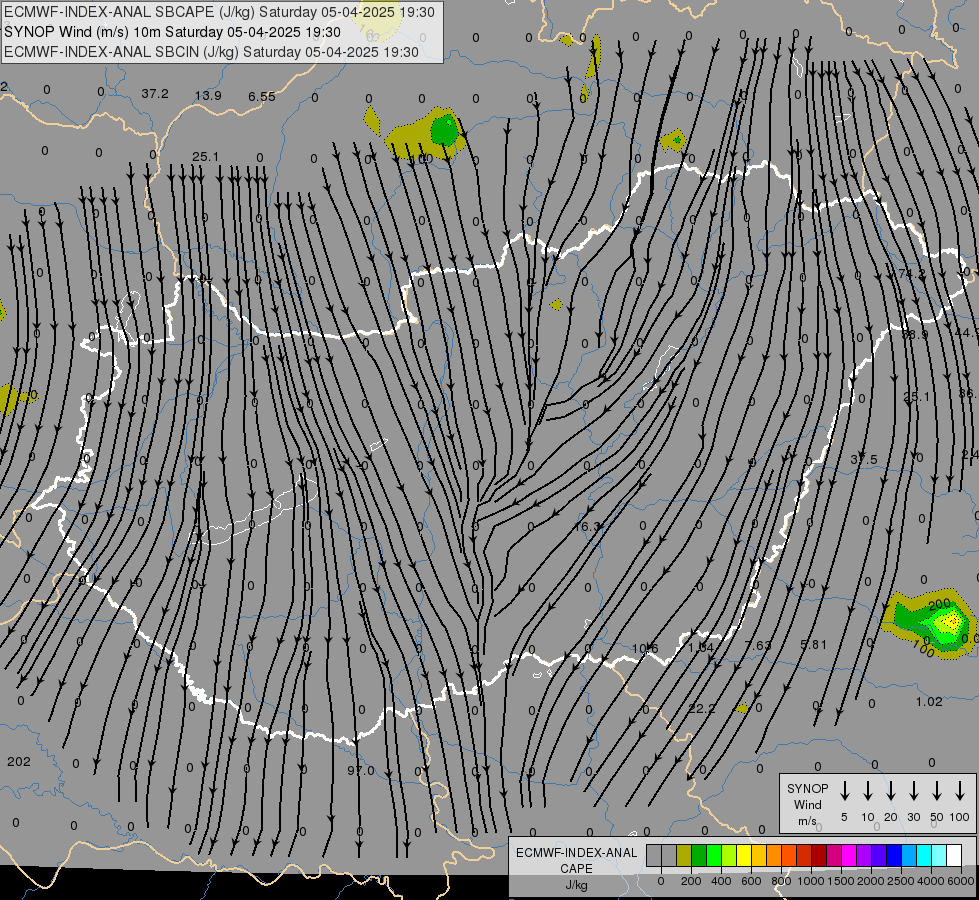Click the 100 m/s wind legend arrow
This screenshot has width=979, height=900.
click(x=960, y=791)
